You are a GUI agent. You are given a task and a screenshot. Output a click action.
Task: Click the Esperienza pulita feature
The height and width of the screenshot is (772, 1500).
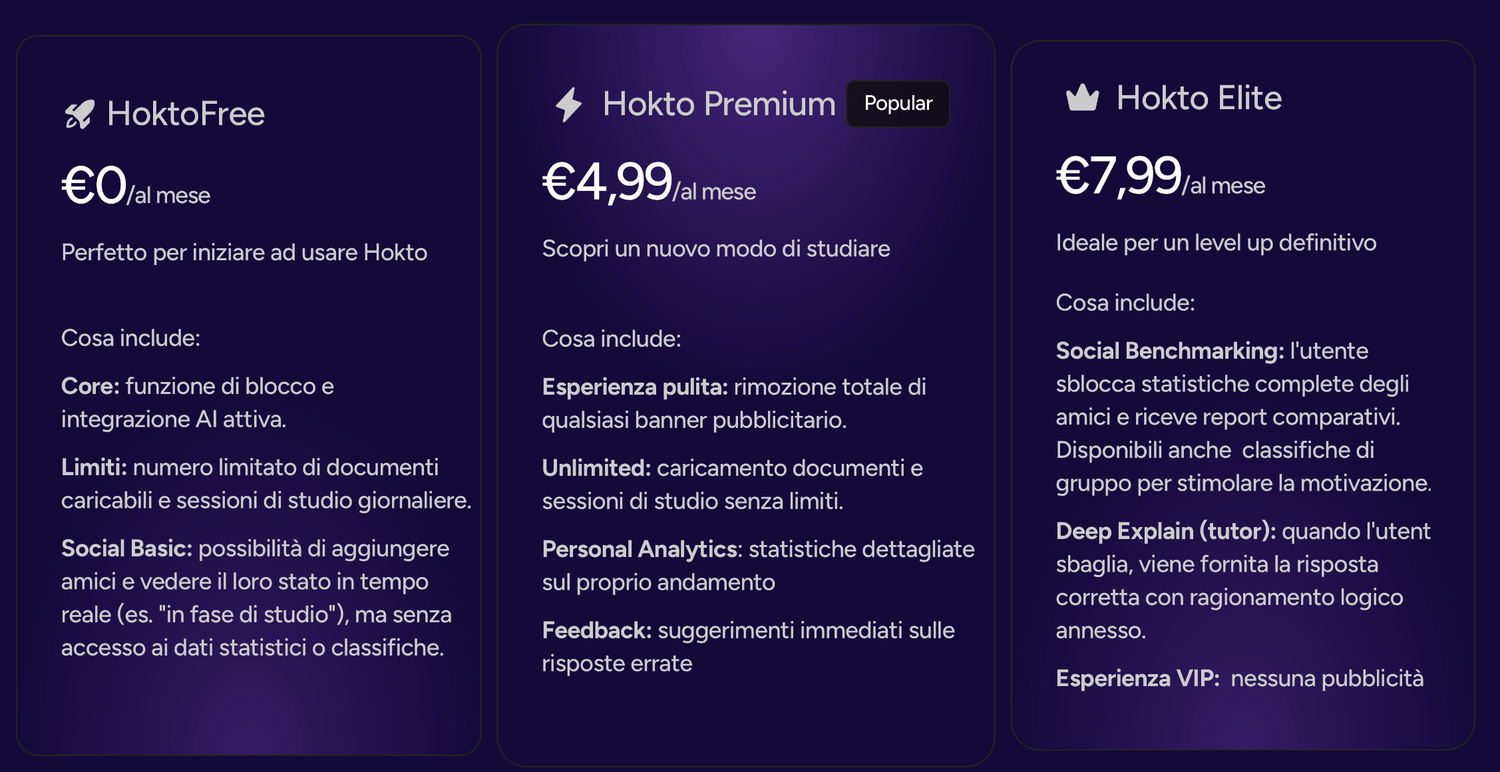tap(734, 404)
